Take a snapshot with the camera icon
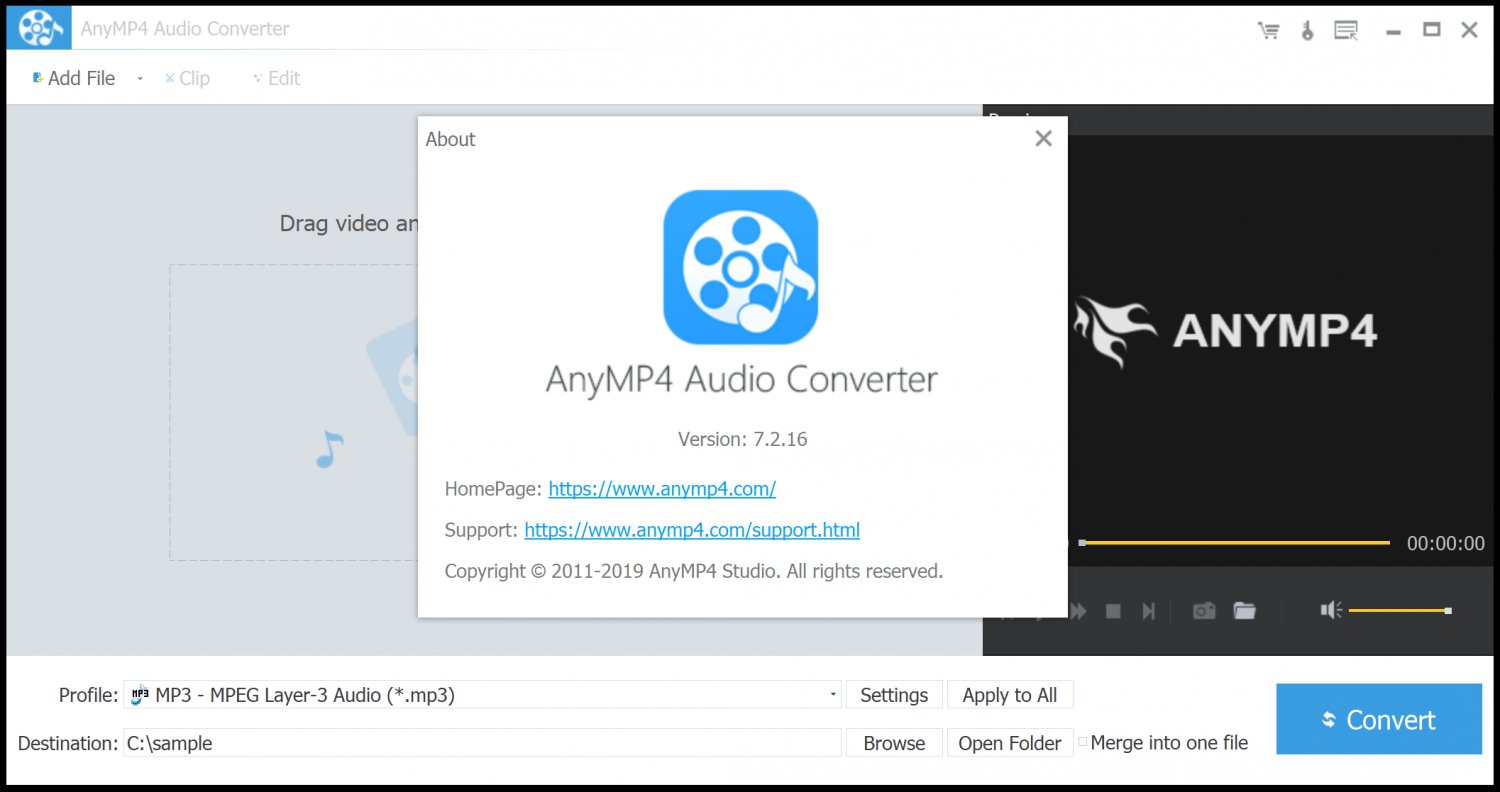Viewport: 1500px width, 792px height. click(x=1204, y=611)
